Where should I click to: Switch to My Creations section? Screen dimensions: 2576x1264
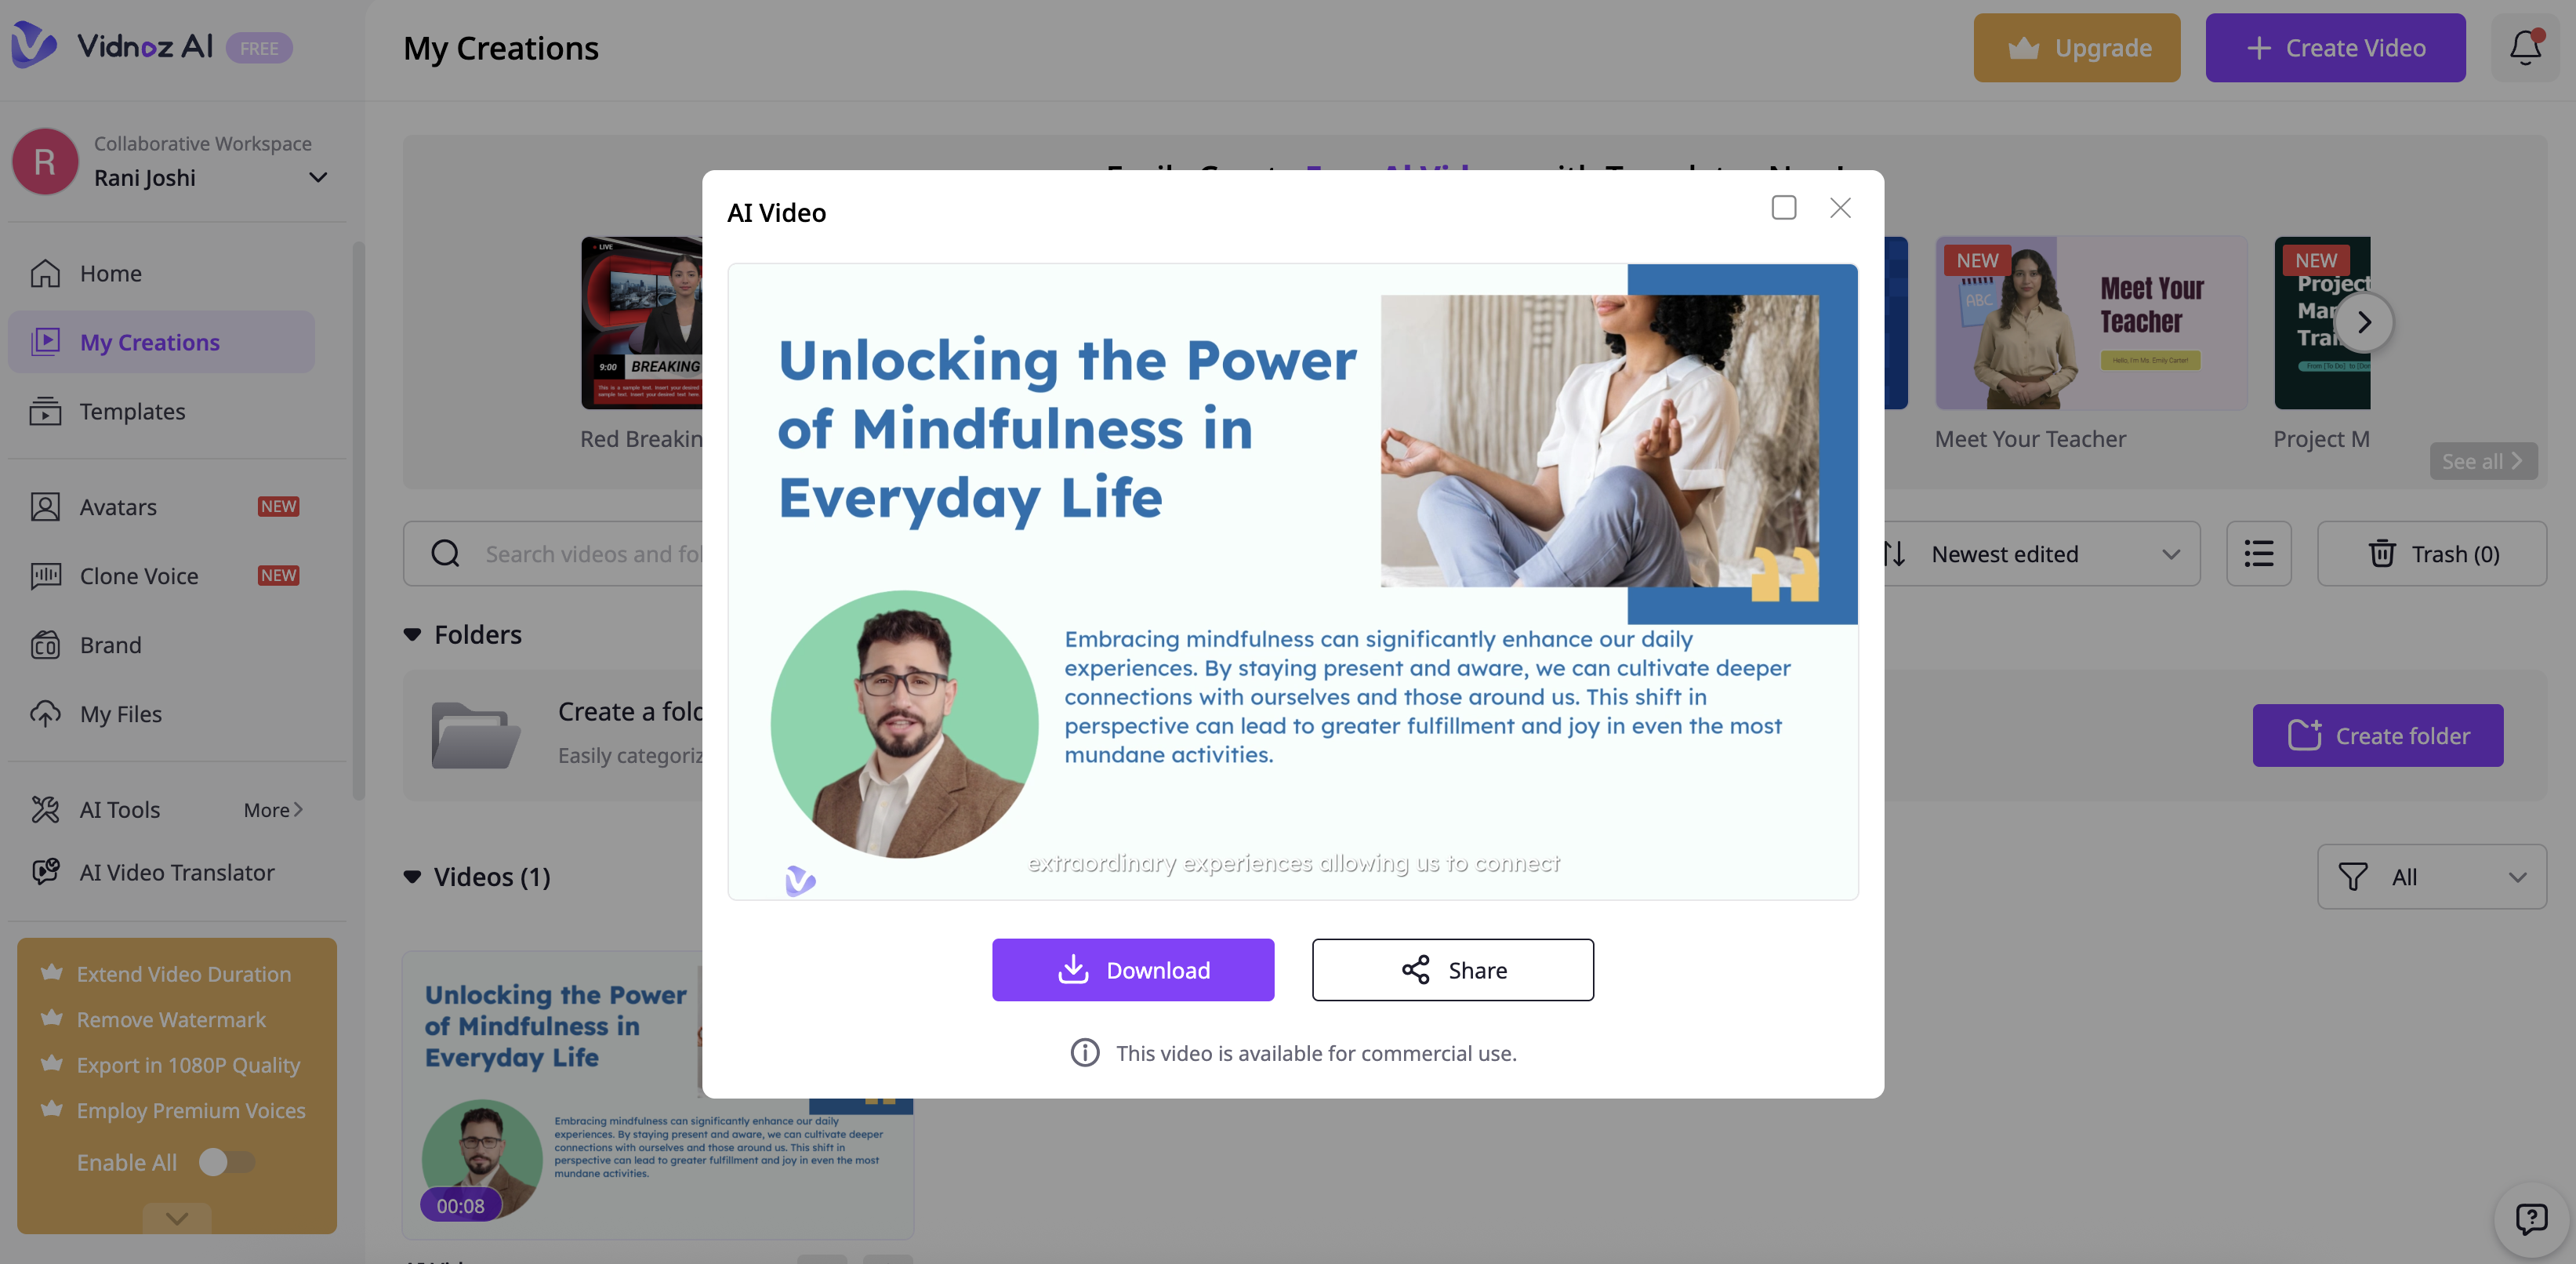150,341
